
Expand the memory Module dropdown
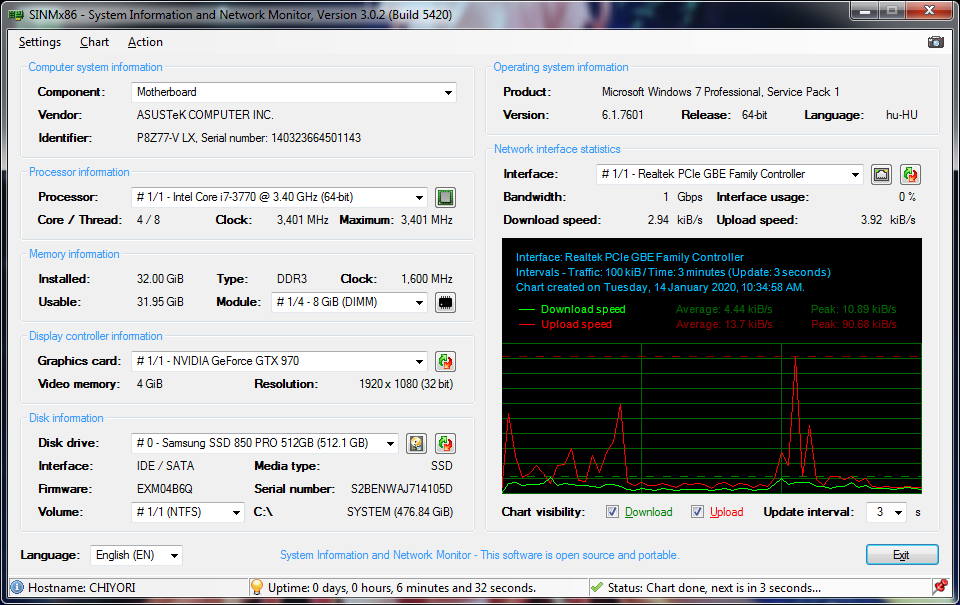click(x=350, y=302)
